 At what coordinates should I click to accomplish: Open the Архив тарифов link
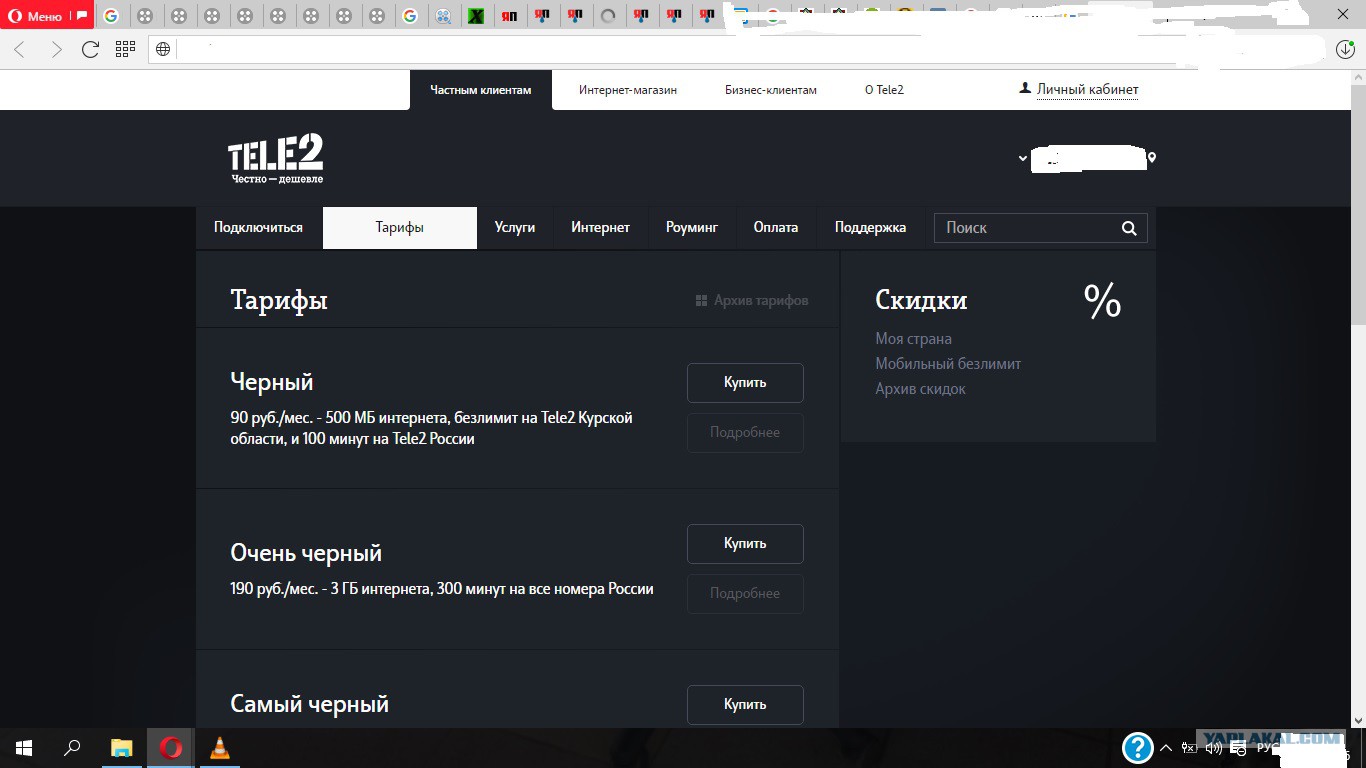click(761, 300)
